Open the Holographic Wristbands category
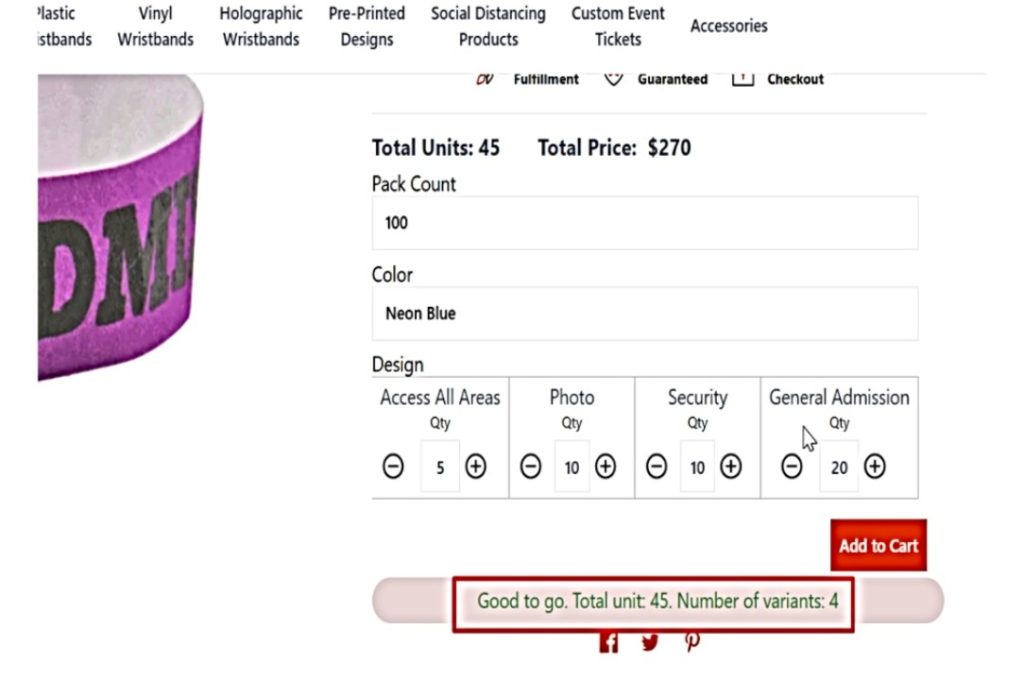 [260, 27]
